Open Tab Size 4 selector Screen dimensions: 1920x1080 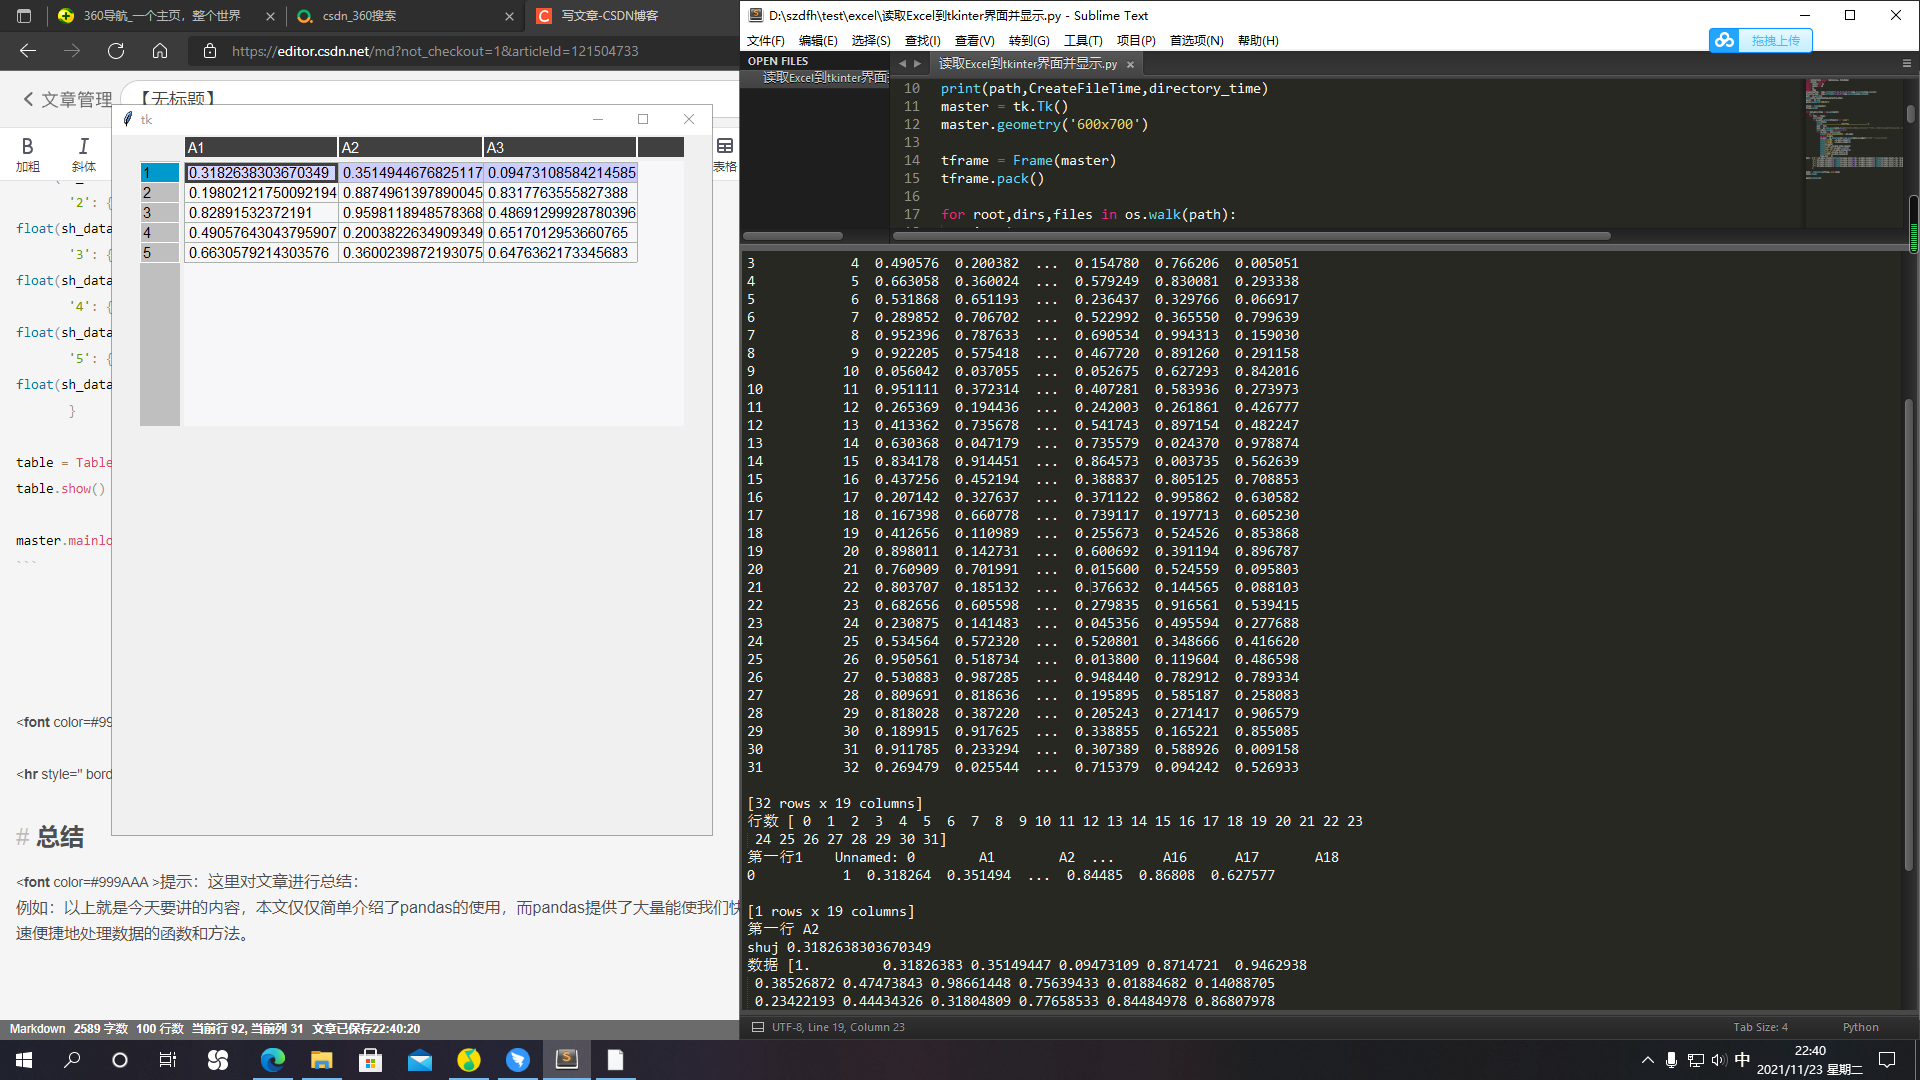tap(1760, 1027)
